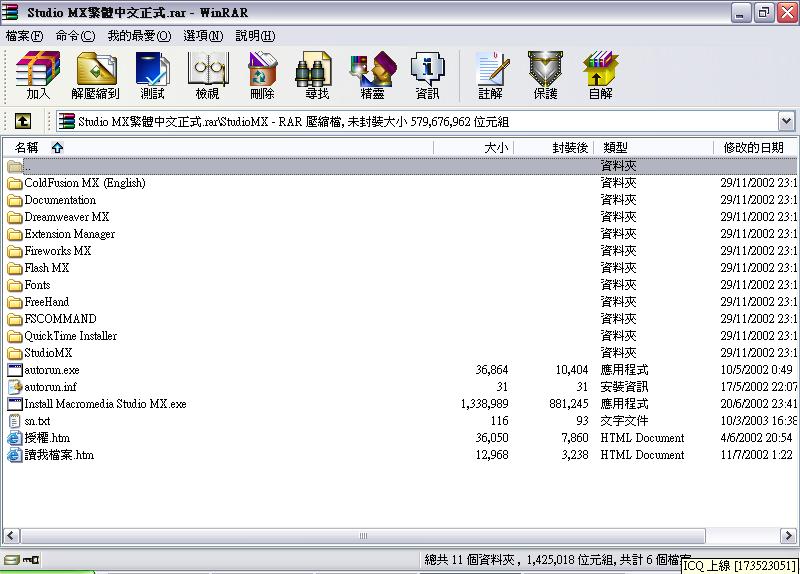Select the FSCOMMAND folder row

coord(399,319)
